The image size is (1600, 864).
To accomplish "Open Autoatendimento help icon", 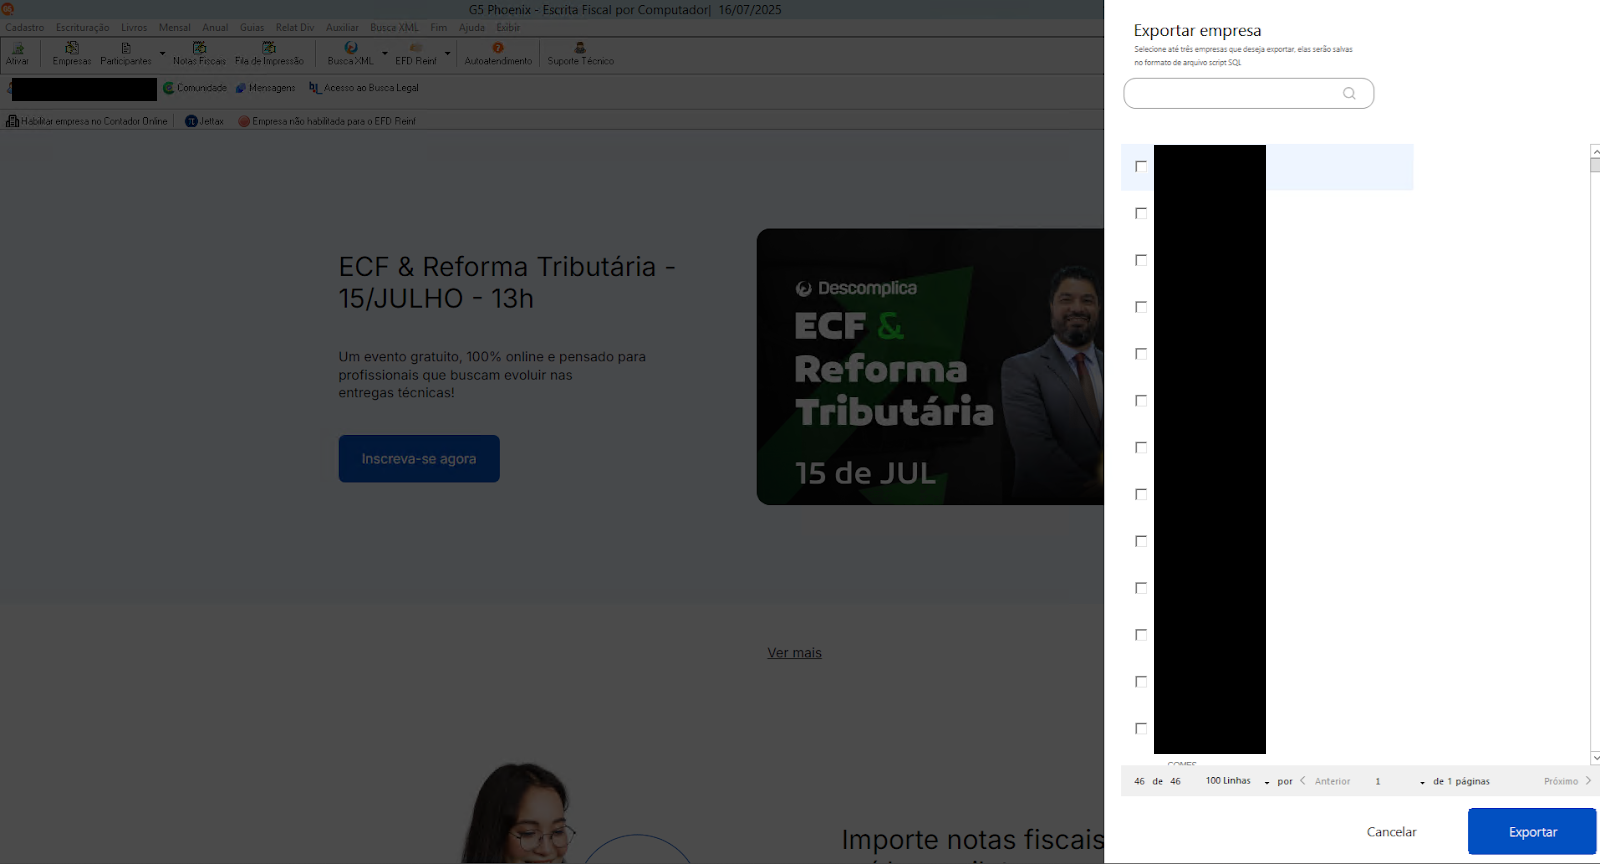I will (x=498, y=53).
